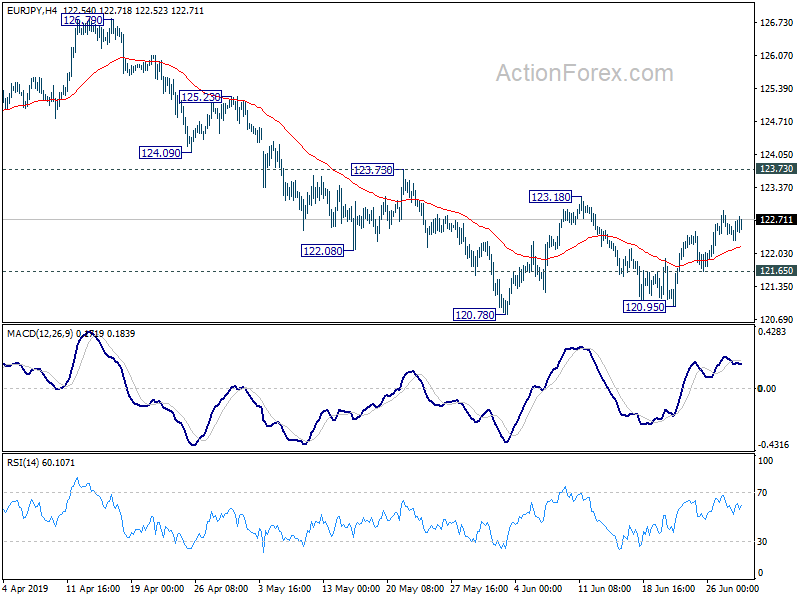This screenshot has width=800, height=600.
Task: Select the 121.650 level tag on axis
Action: coord(776,270)
